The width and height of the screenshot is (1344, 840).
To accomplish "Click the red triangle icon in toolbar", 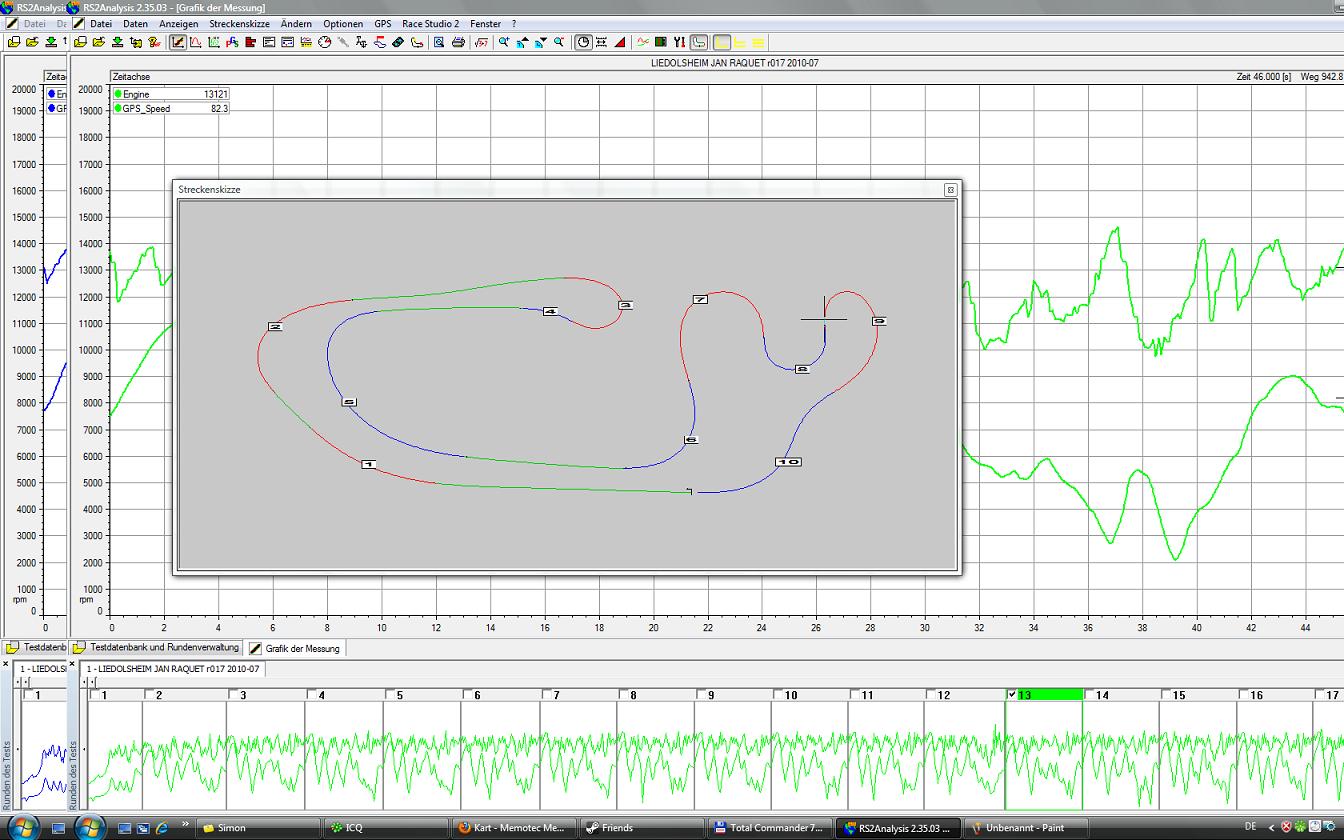I will tap(620, 42).
